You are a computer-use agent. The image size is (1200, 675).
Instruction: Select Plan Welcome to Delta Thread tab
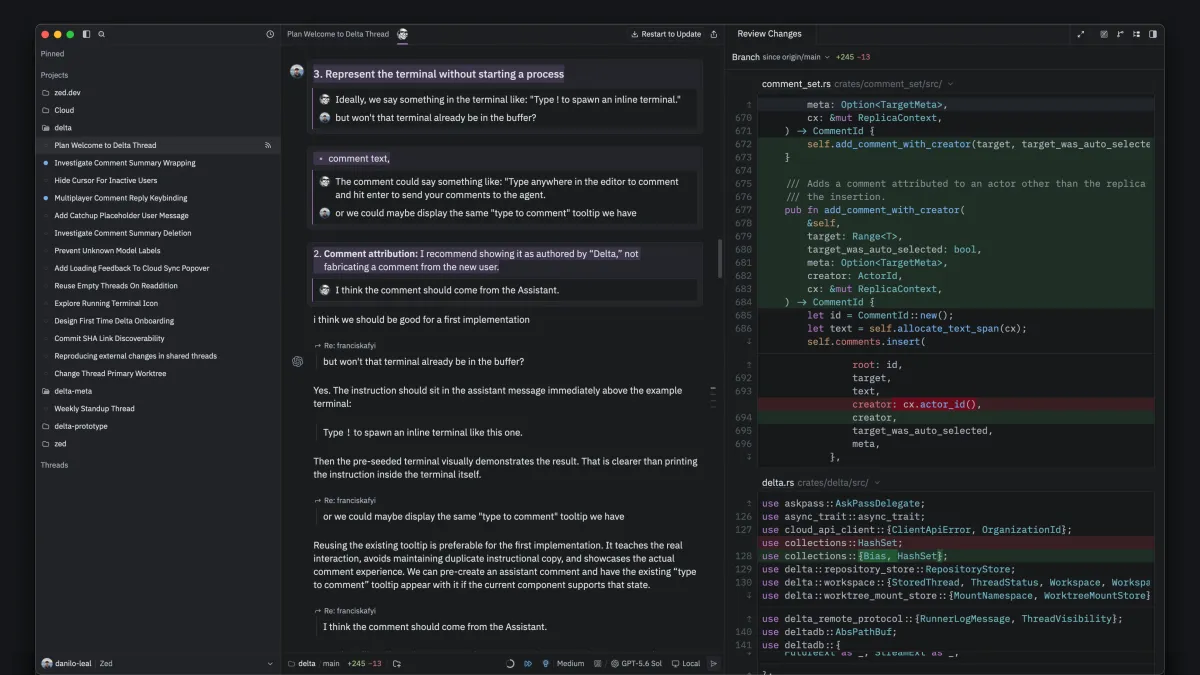click(338, 34)
